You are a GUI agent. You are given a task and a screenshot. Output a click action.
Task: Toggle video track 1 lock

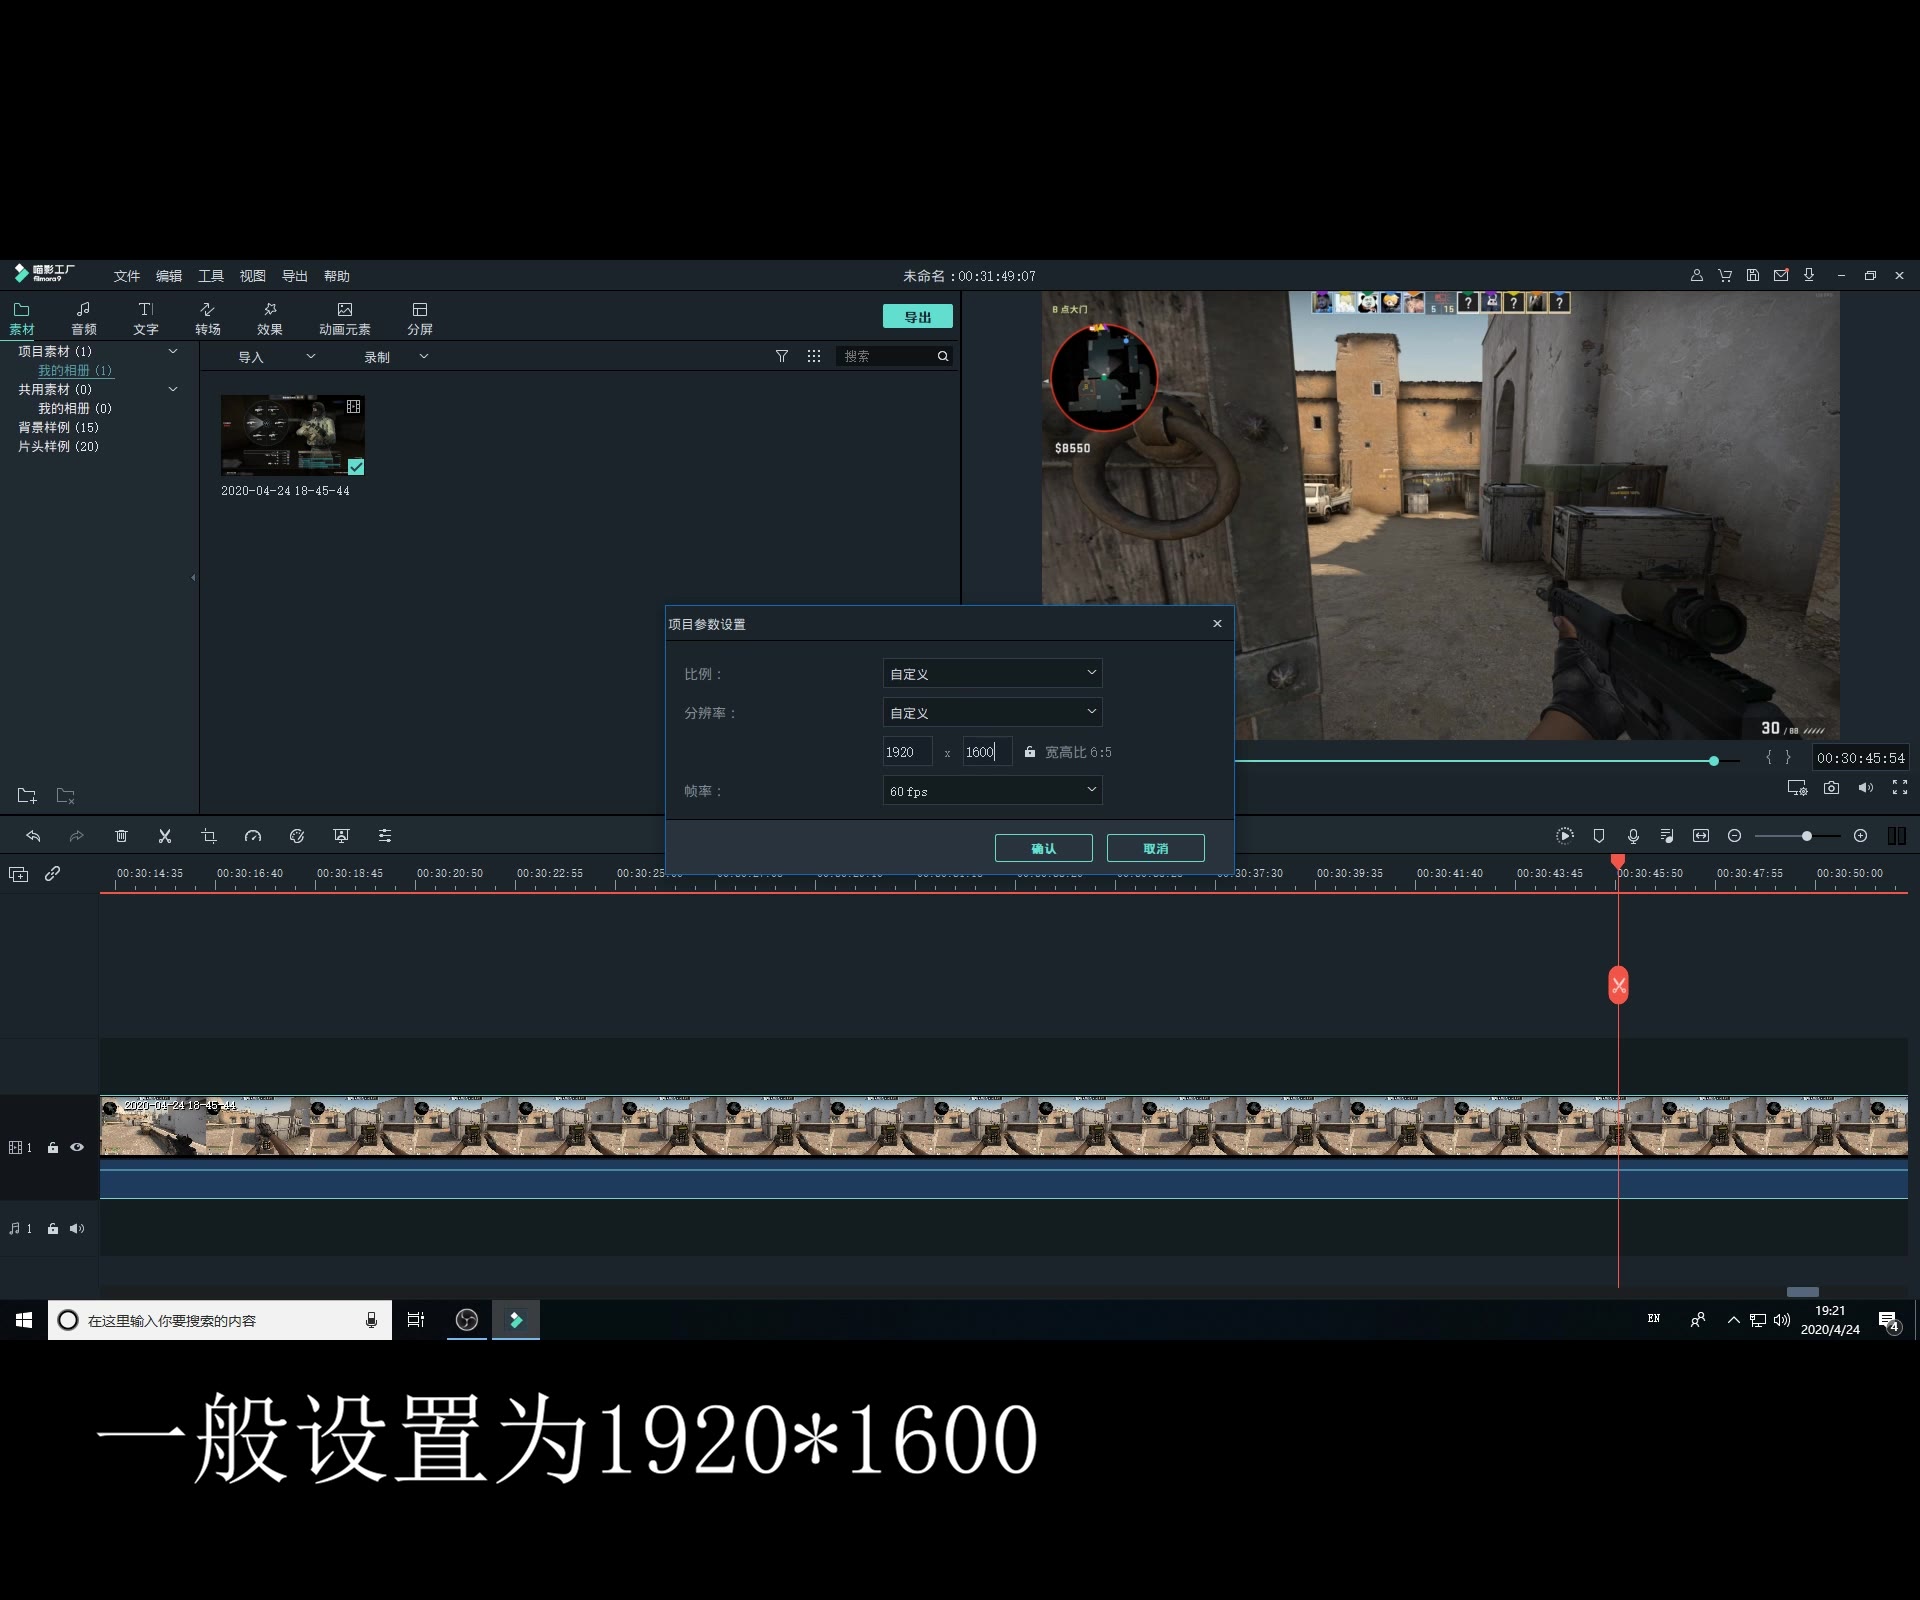53,1148
